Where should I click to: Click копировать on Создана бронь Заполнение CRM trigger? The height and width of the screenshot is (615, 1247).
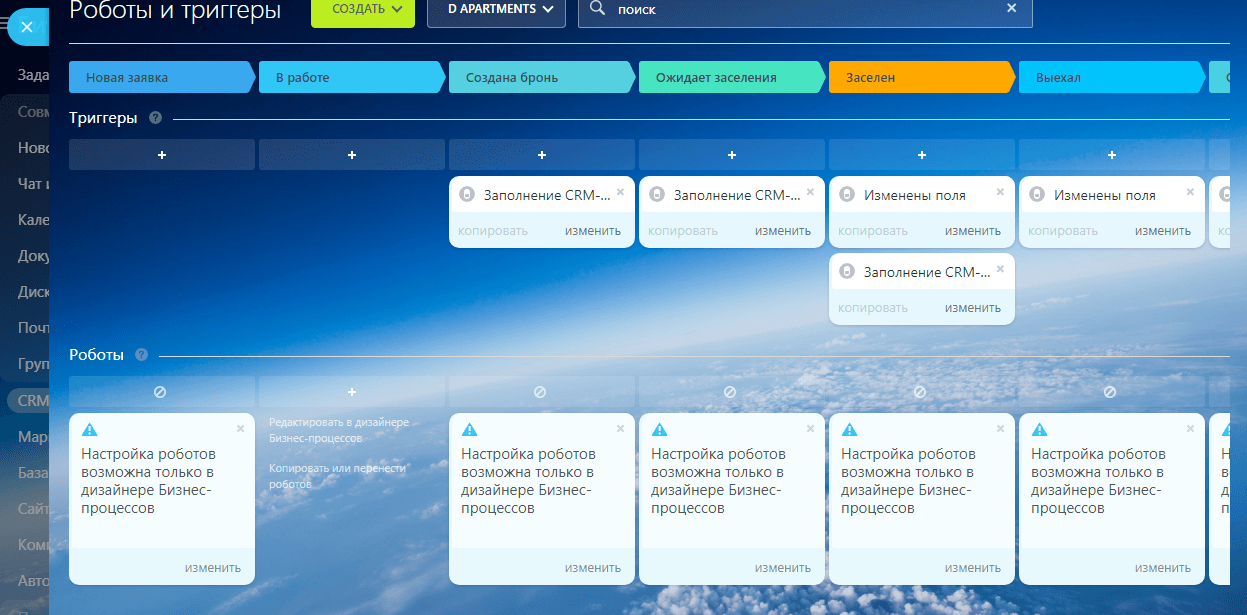click(x=493, y=231)
